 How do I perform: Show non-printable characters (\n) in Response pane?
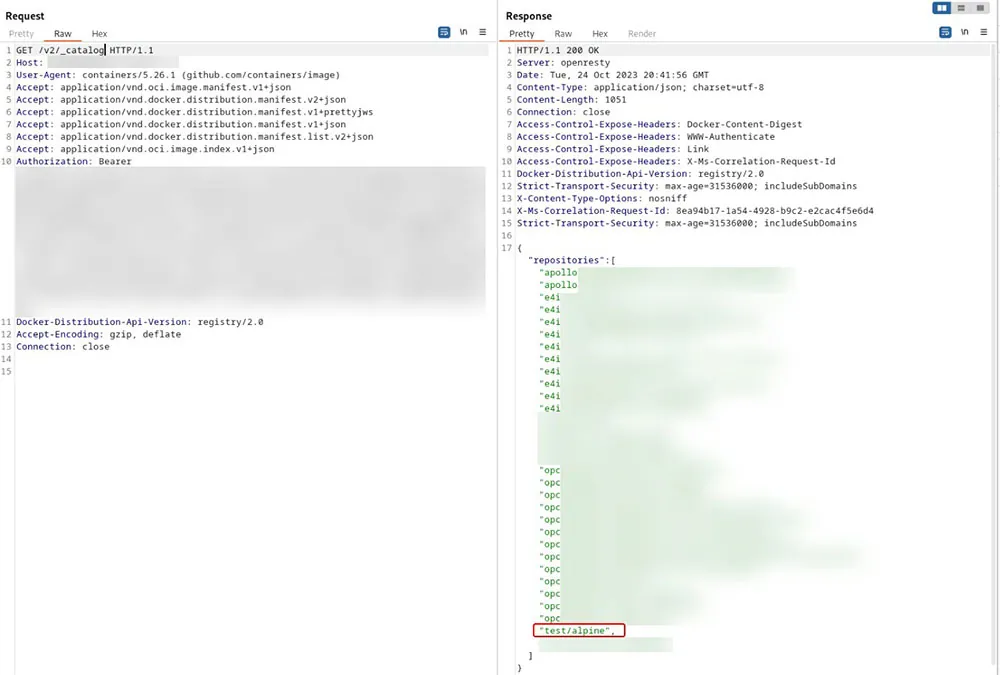[x=965, y=32]
